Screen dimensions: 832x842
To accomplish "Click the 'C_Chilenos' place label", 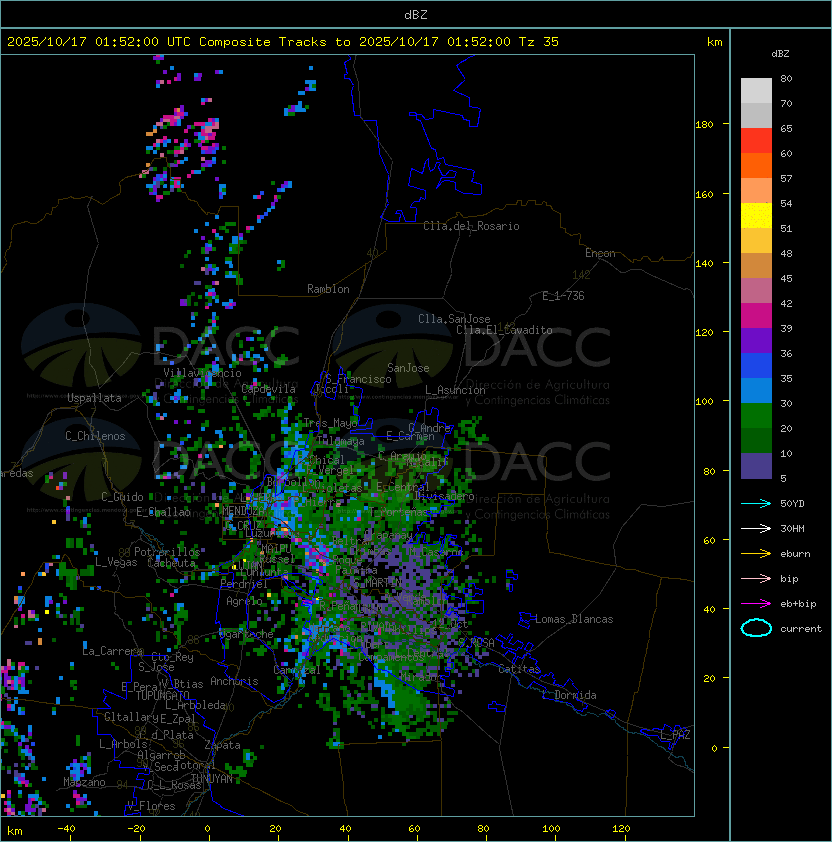I will pos(95,436).
